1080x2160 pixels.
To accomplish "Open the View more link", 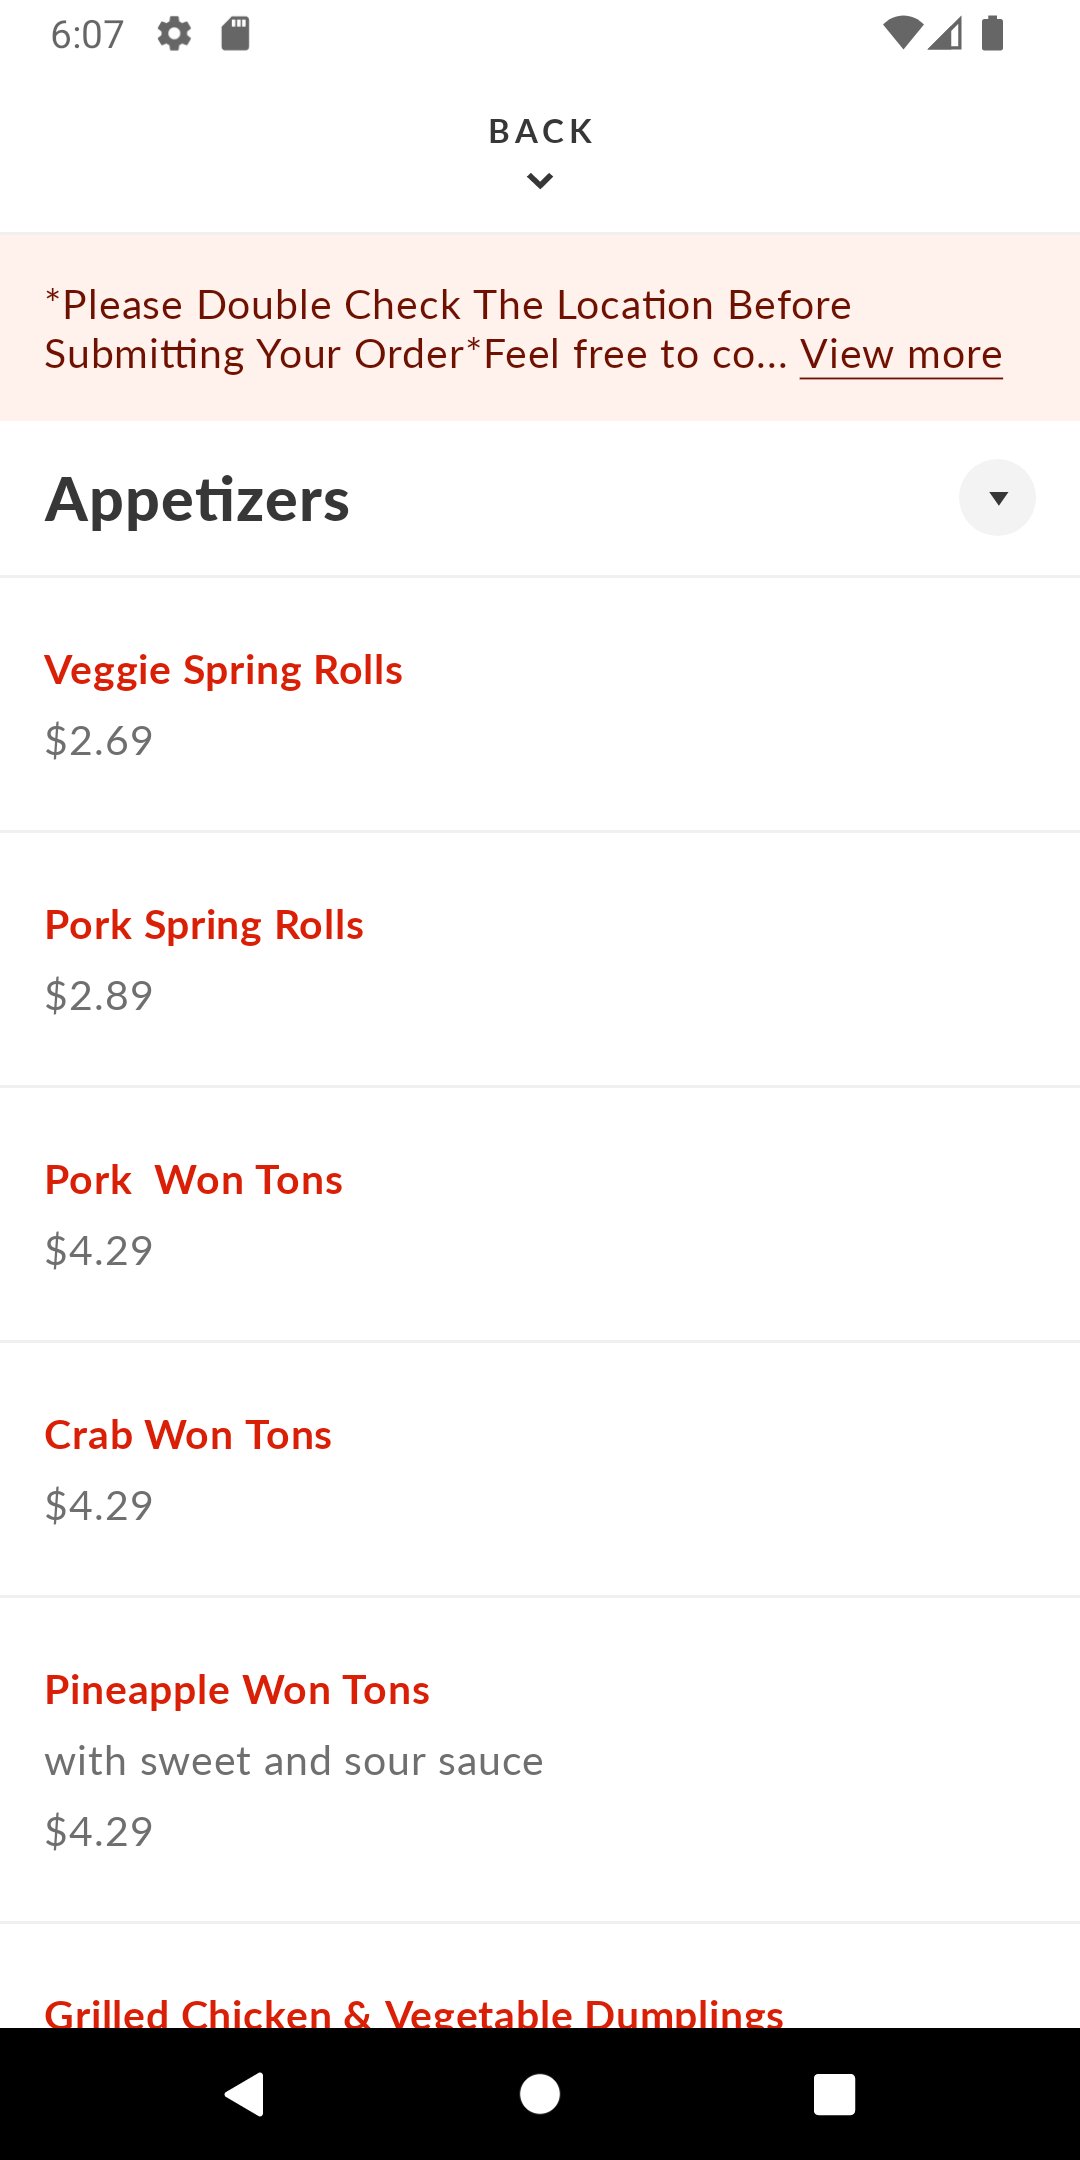I will click(x=901, y=355).
